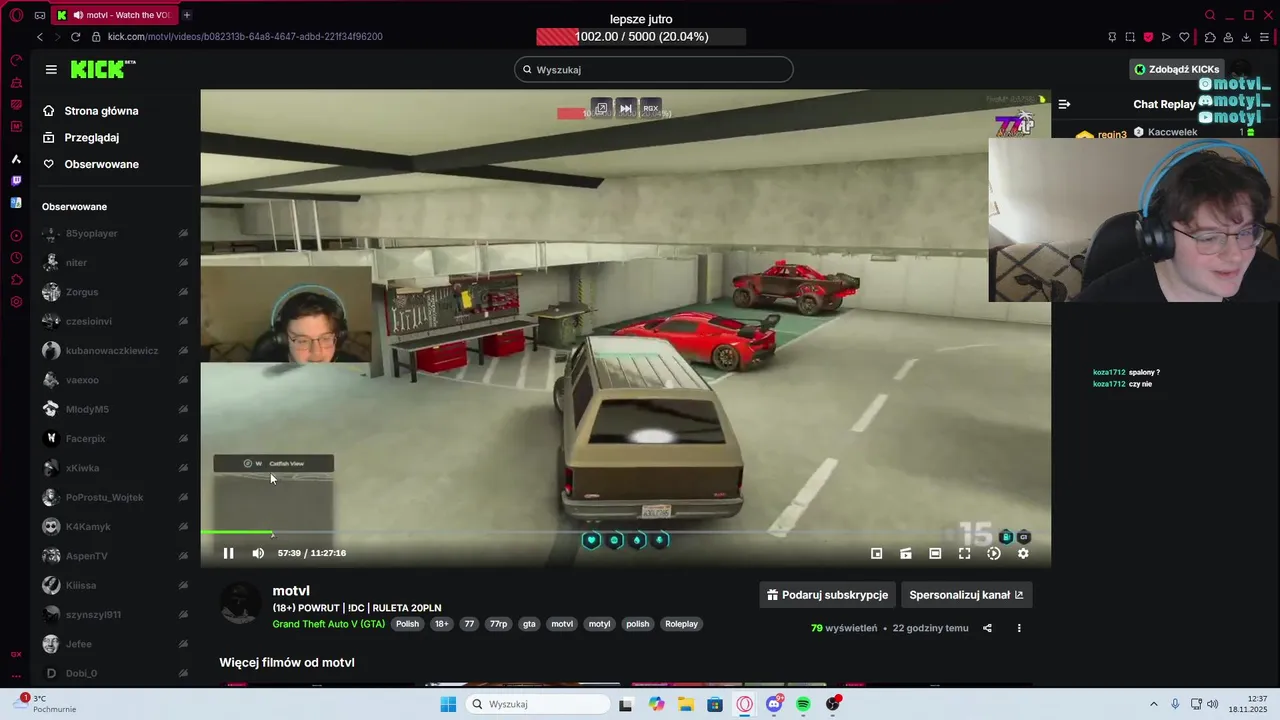Viewport: 1280px width, 720px height.
Task: Pause the video playback
Action: 228,553
